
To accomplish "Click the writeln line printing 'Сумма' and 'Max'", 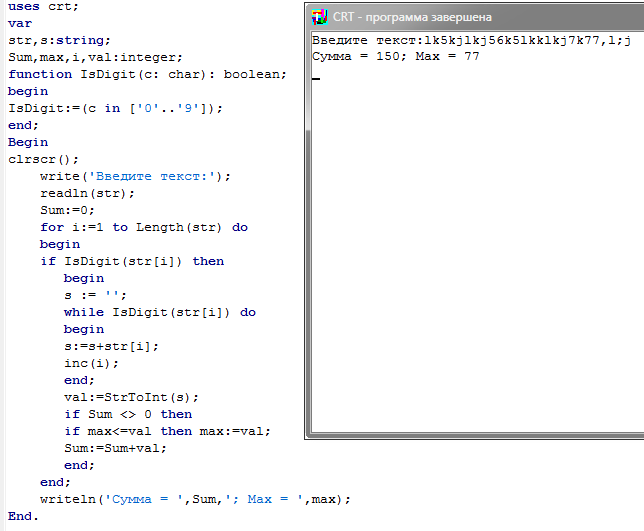I will pos(195,499).
